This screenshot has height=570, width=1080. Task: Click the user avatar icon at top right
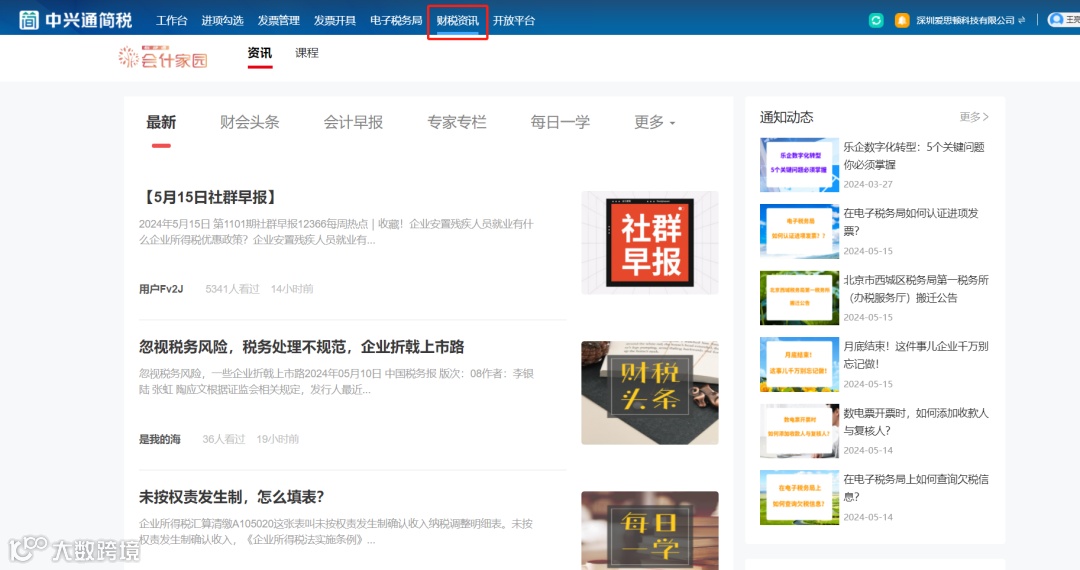pyautogui.click(x=1055, y=19)
